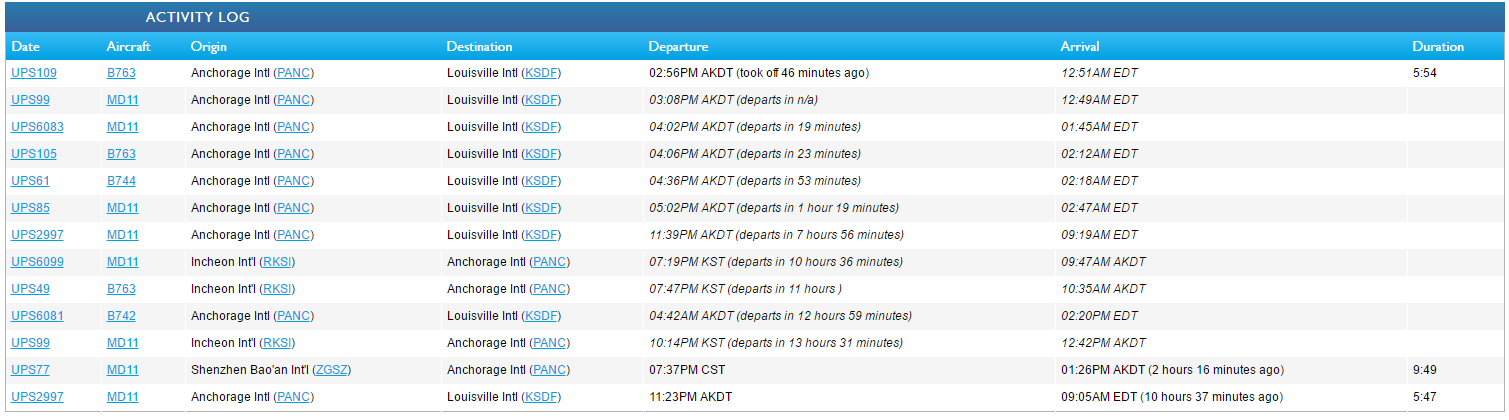Viewport: 1509px width, 420px height.
Task: Open flight UPS6081 link
Action: (36, 316)
